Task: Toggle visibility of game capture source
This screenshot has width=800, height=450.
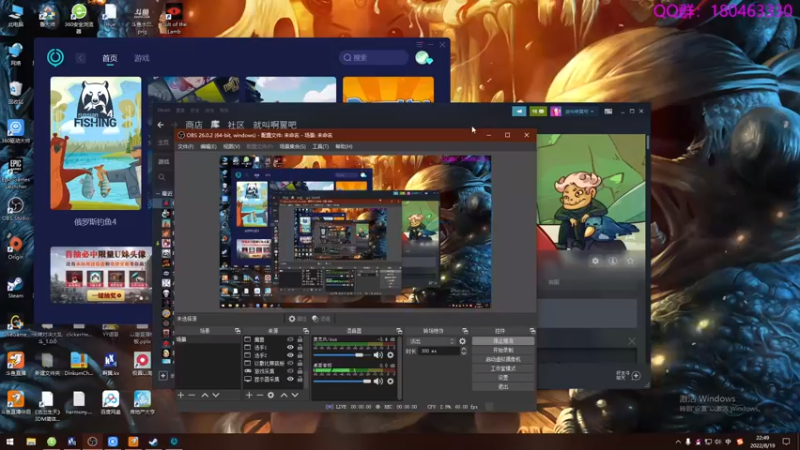Action: pyautogui.click(x=290, y=371)
